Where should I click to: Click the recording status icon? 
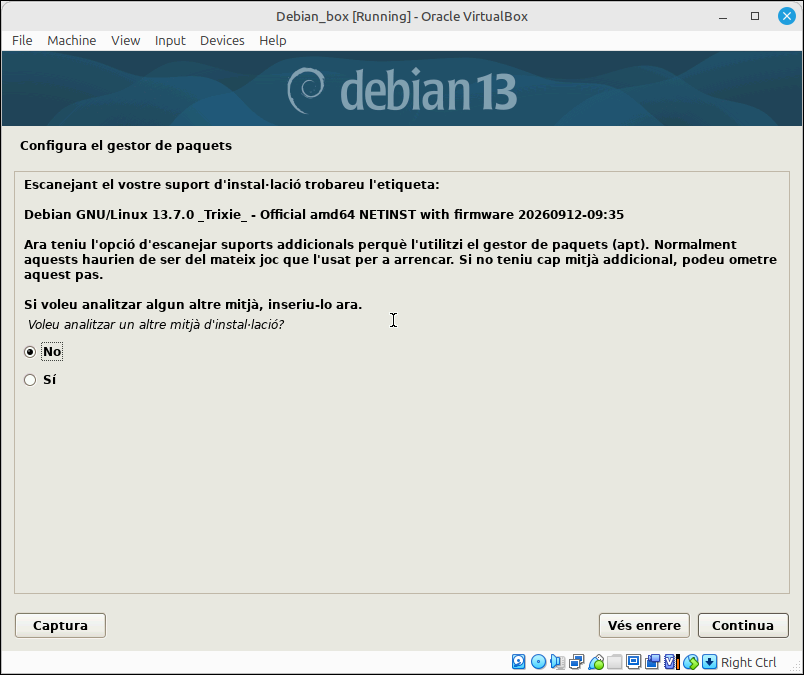coord(653,662)
